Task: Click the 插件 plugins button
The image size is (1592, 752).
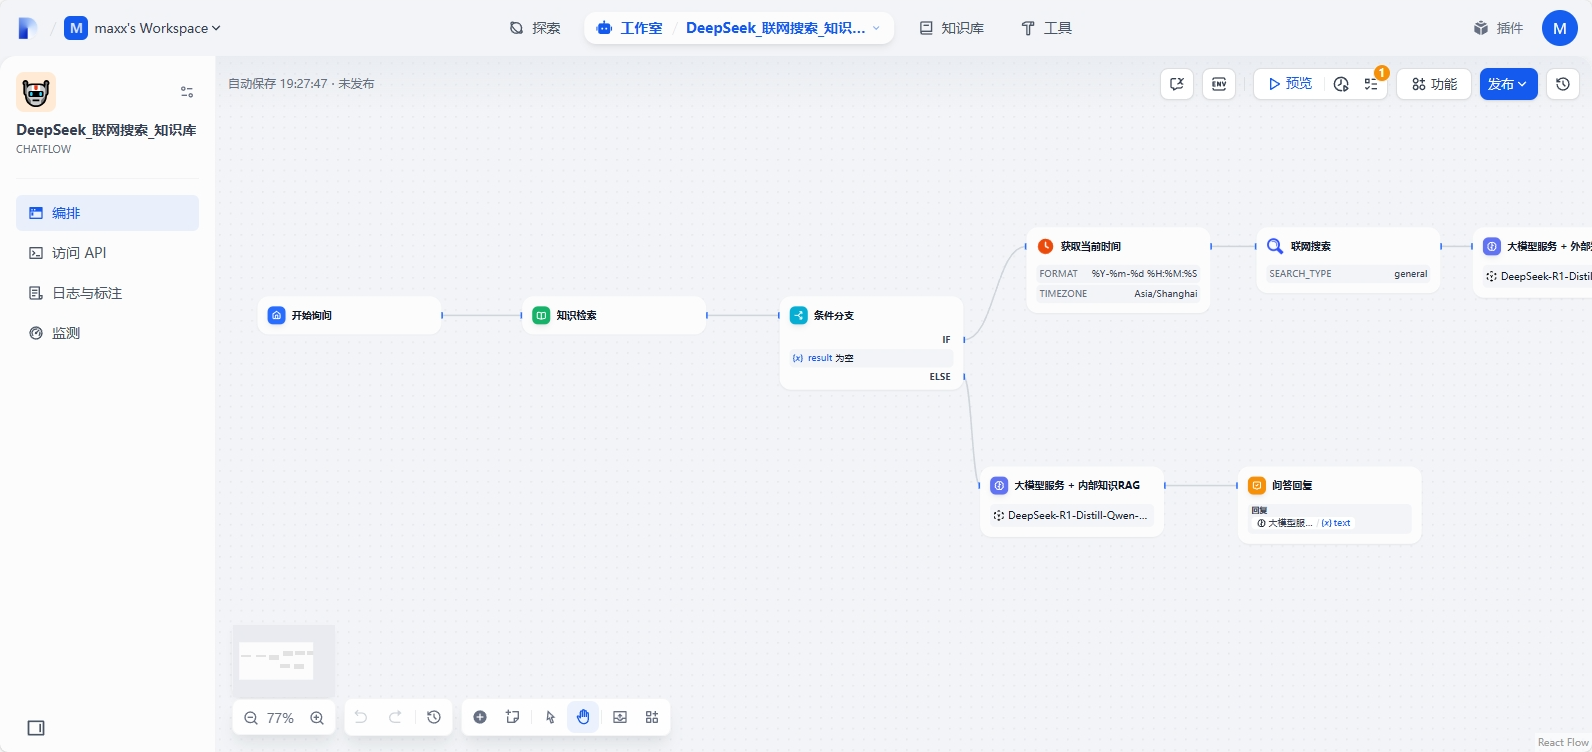Action: pos(1498,28)
